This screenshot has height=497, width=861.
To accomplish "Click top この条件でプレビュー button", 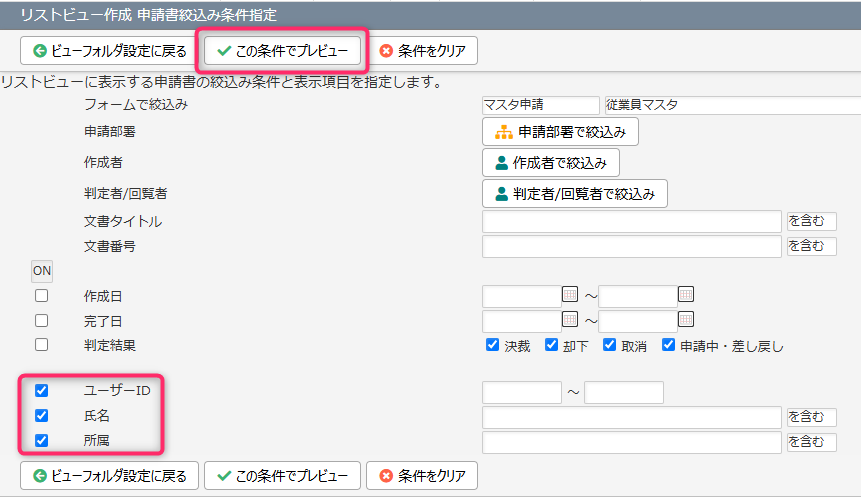I will 282,51.
